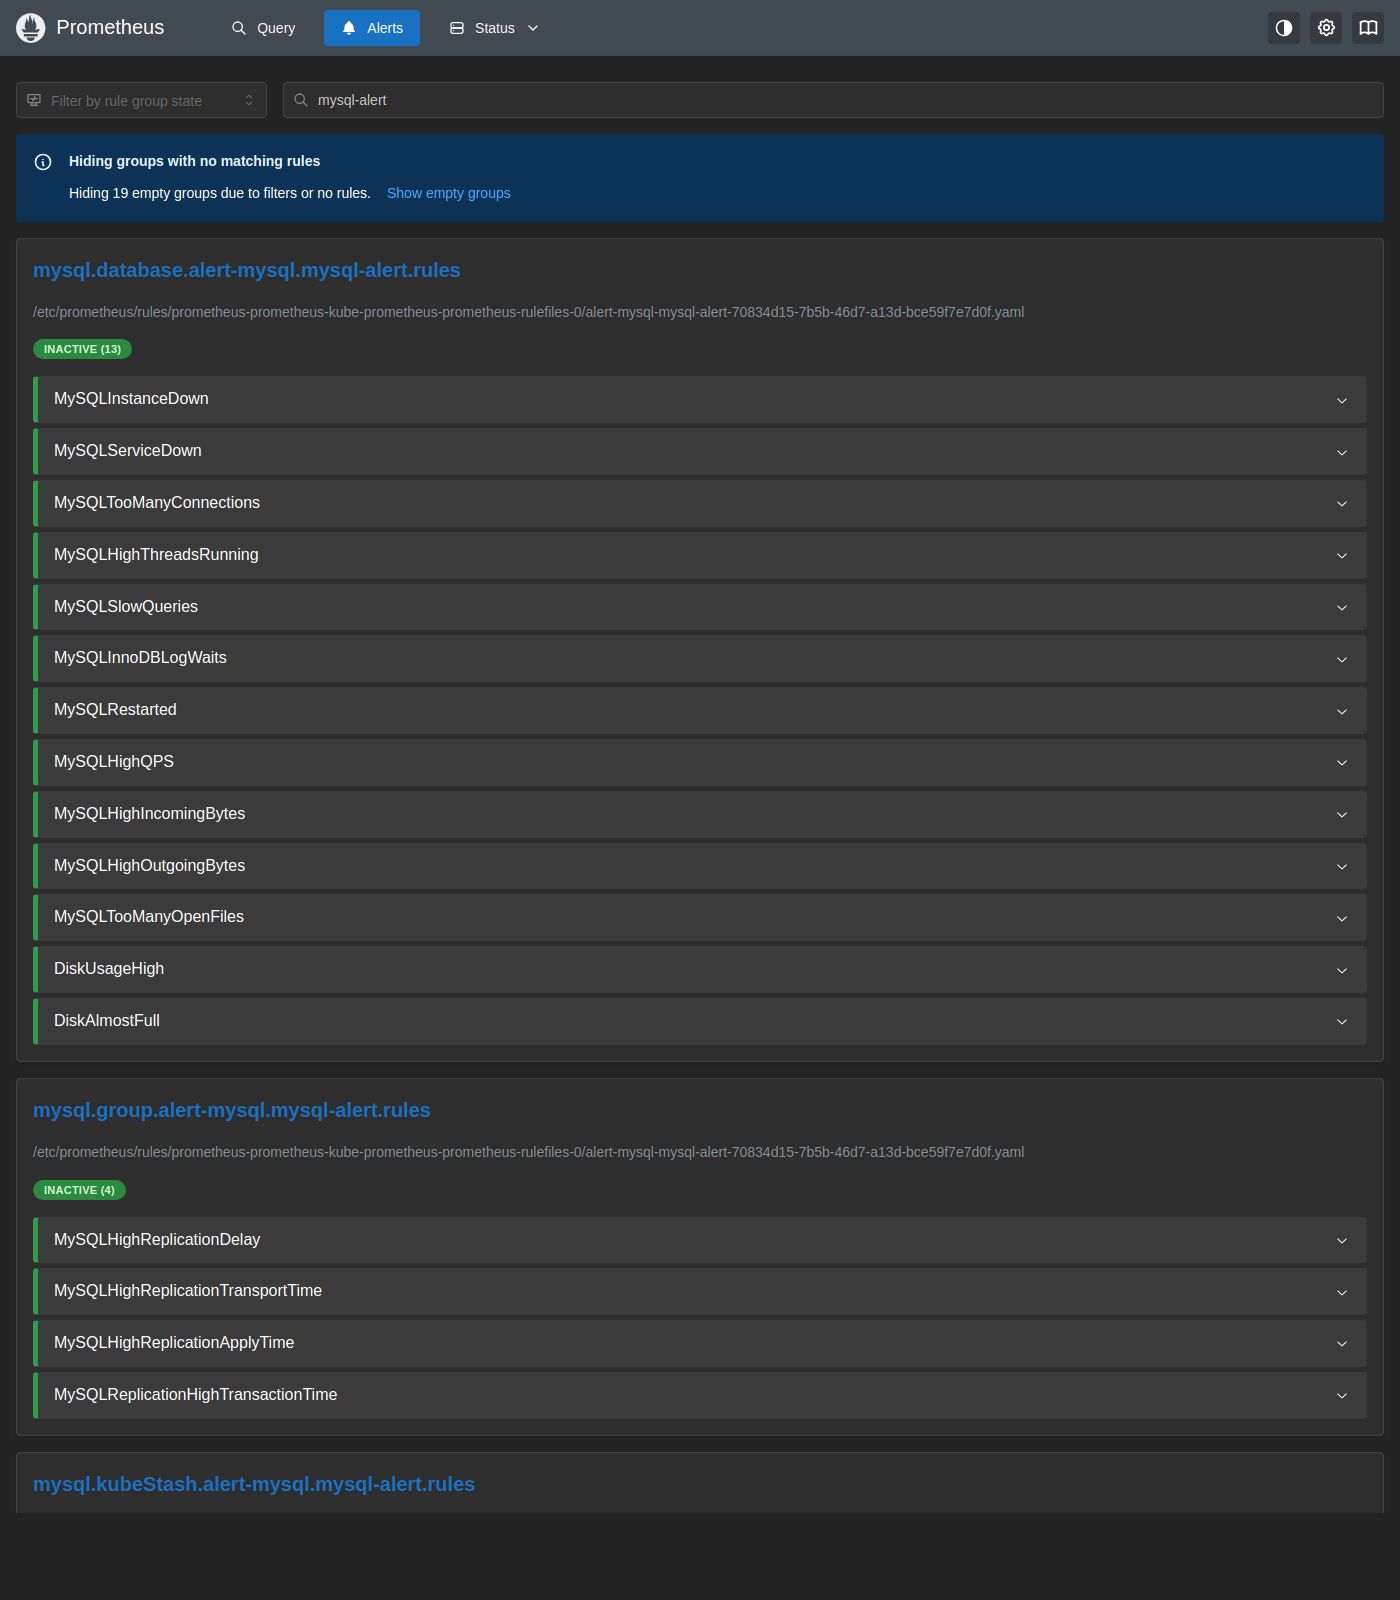
Task: Click the Show empty groups link
Action: (448, 193)
